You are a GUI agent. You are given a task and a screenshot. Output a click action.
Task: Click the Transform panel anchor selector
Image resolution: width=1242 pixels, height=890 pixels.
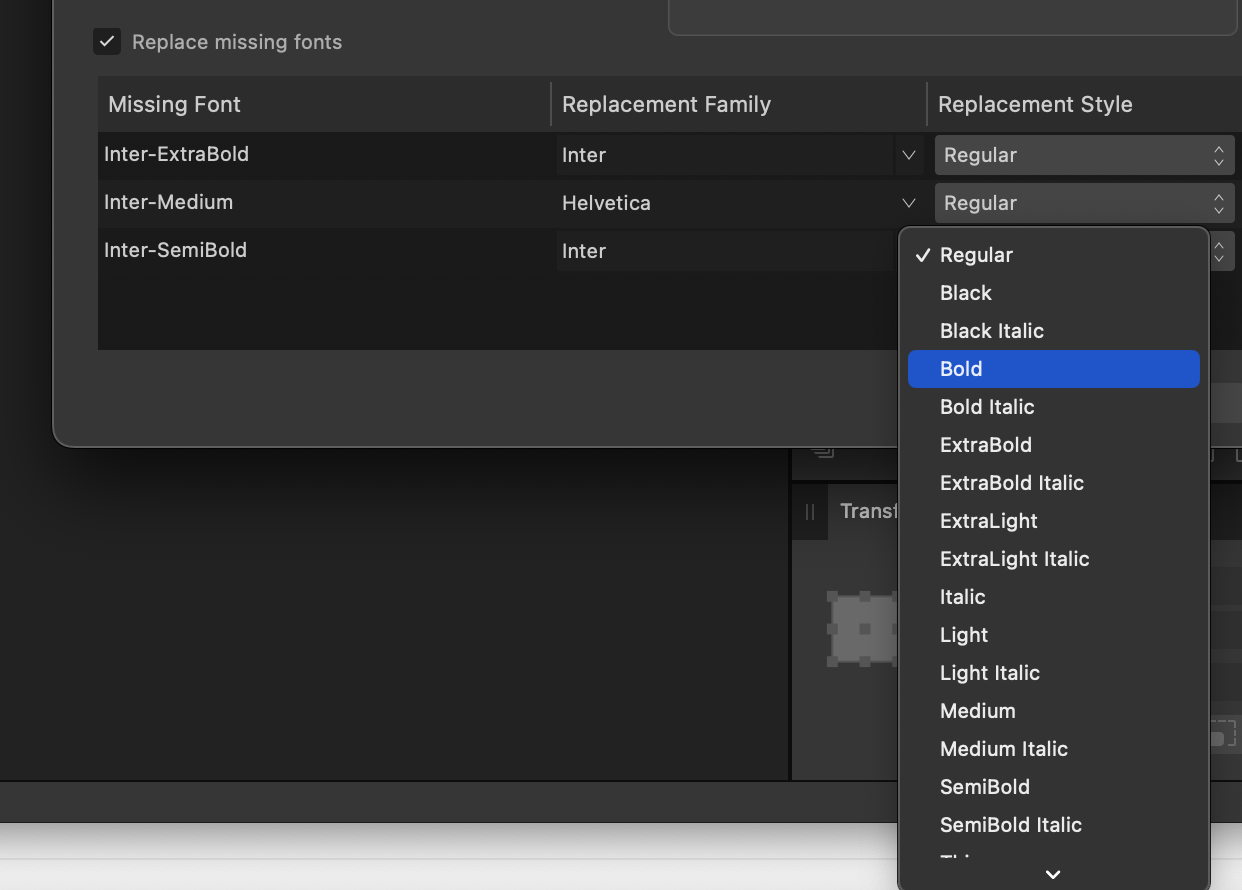click(x=864, y=629)
